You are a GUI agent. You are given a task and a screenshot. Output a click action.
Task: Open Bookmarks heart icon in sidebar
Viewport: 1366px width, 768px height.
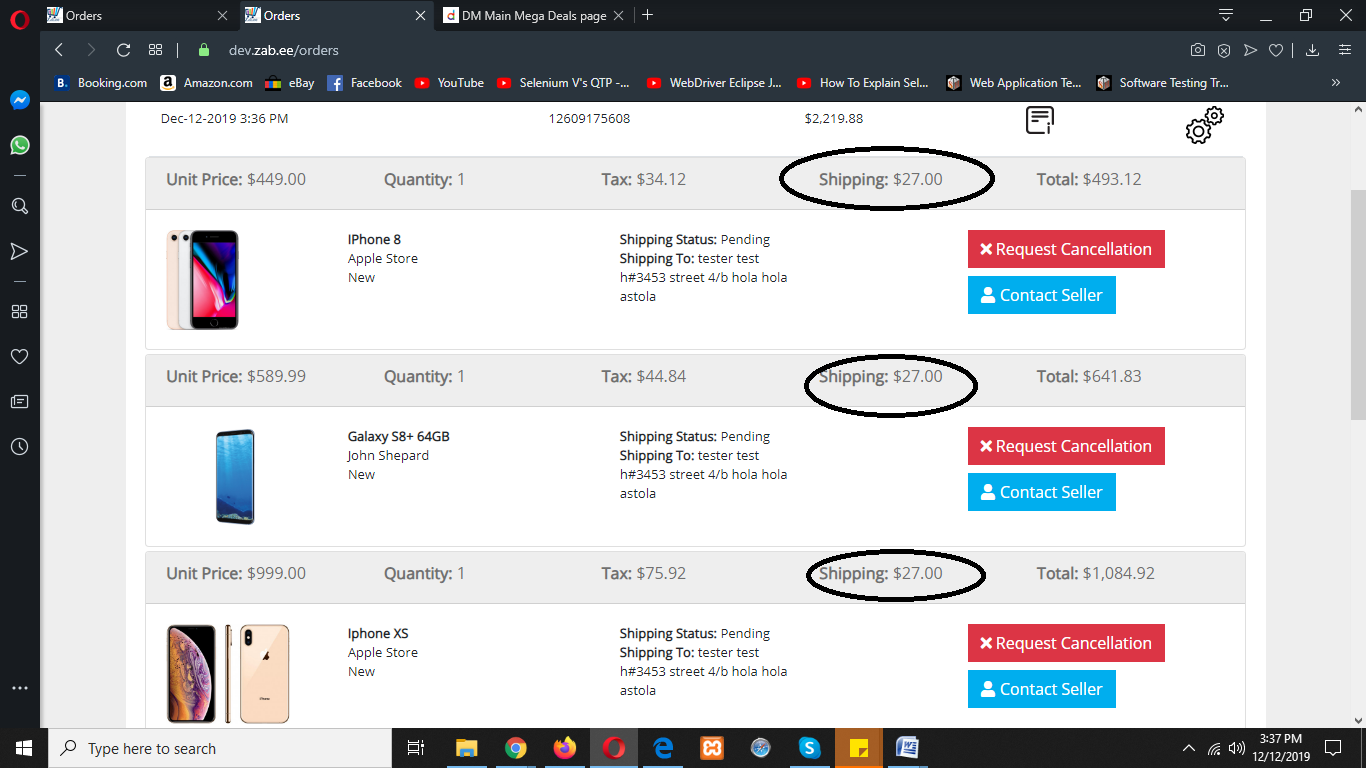click(x=19, y=356)
